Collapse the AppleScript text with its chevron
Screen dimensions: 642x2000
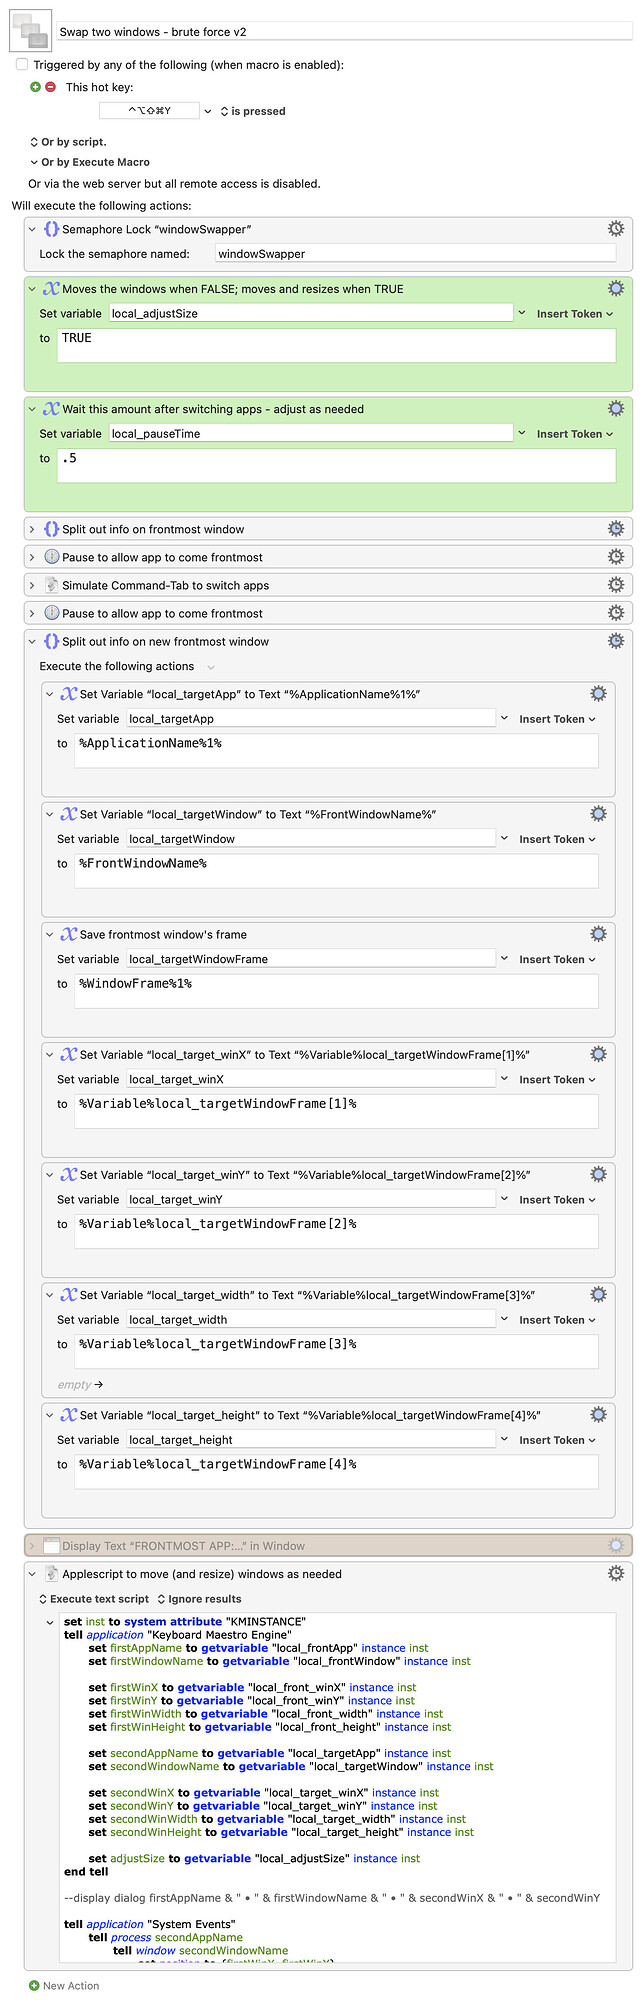50,1622
